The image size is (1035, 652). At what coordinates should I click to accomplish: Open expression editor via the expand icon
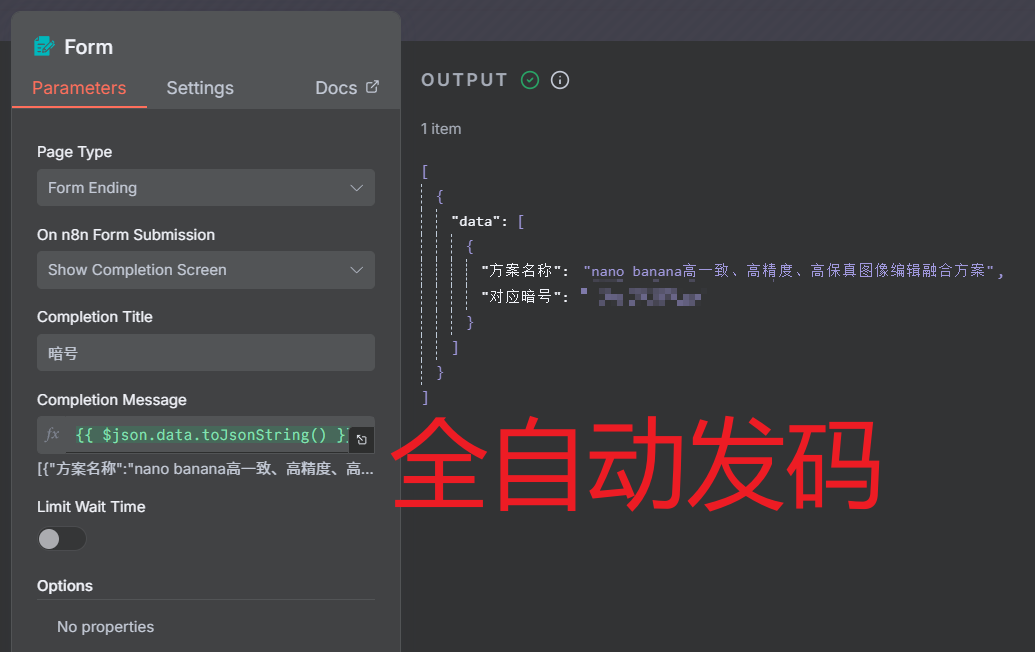click(x=362, y=440)
